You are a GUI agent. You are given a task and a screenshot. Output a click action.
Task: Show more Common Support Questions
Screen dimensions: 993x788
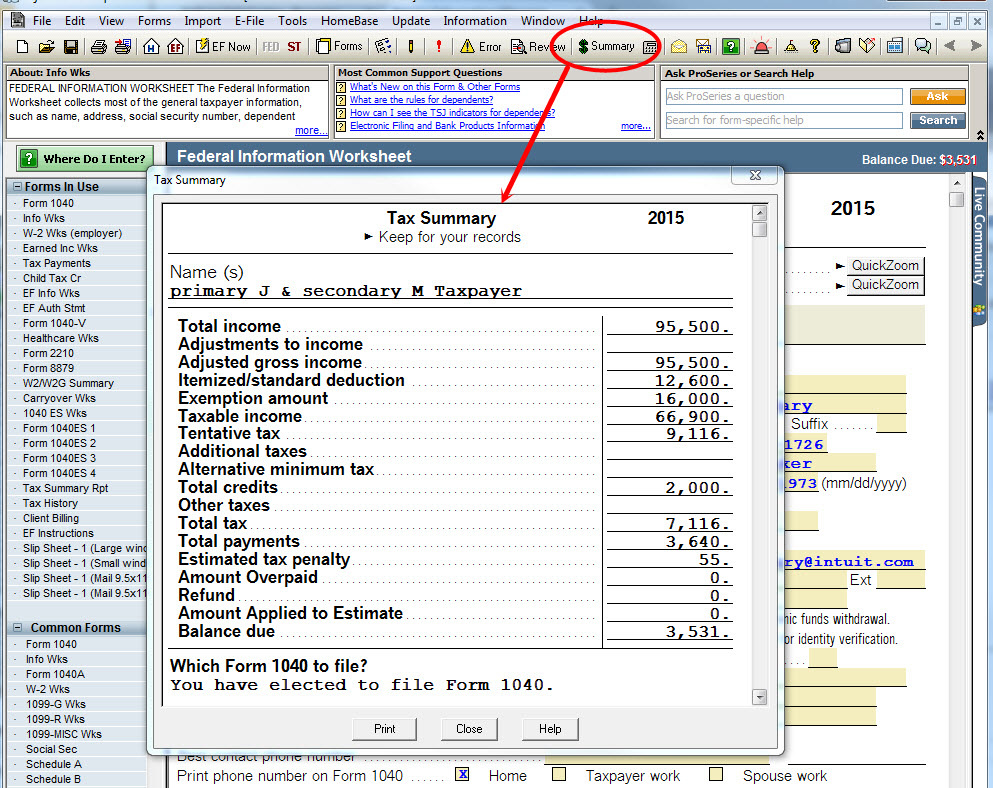(636, 126)
